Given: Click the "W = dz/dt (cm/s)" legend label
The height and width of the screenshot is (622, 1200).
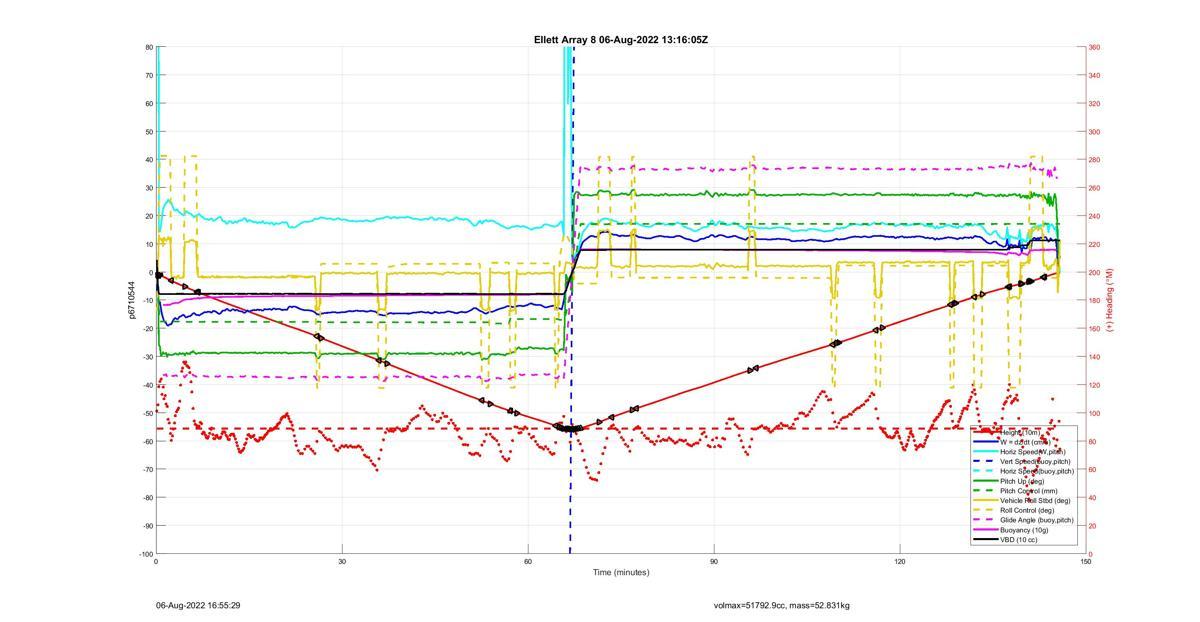Looking at the screenshot, I should coord(1026,442).
